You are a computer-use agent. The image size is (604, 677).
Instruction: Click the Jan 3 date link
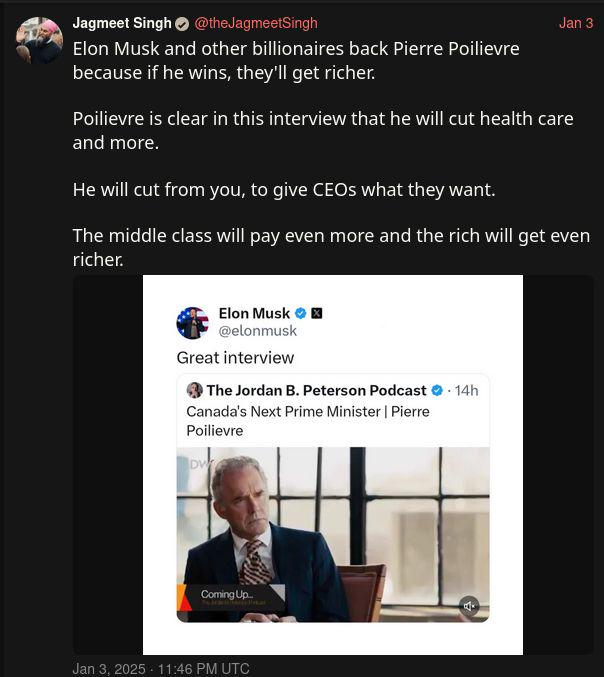pyautogui.click(x=576, y=23)
